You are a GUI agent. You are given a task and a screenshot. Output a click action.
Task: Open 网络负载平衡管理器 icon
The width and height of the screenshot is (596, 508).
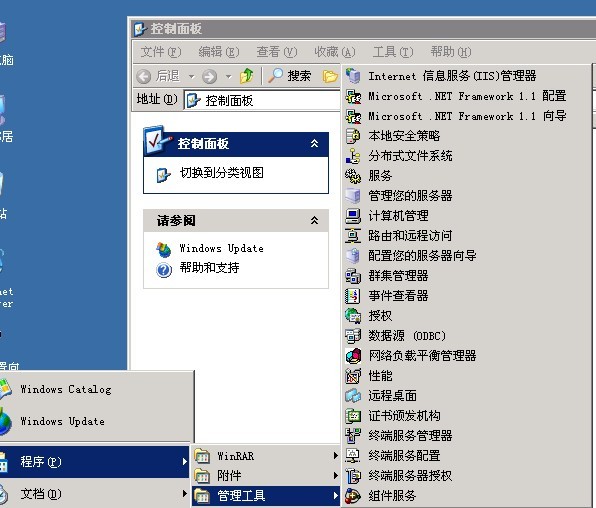pos(353,356)
